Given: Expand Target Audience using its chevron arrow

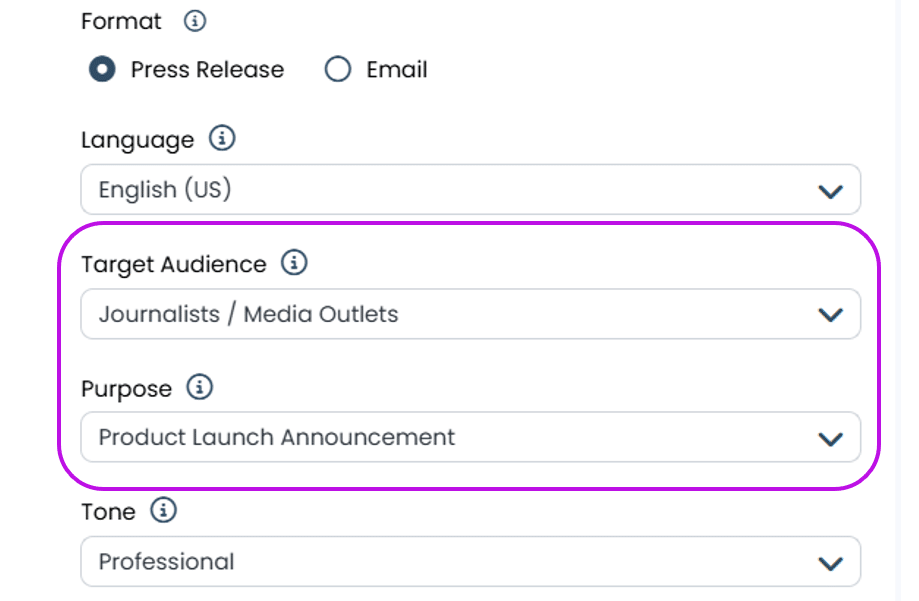Looking at the screenshot, I should [830, 315].
